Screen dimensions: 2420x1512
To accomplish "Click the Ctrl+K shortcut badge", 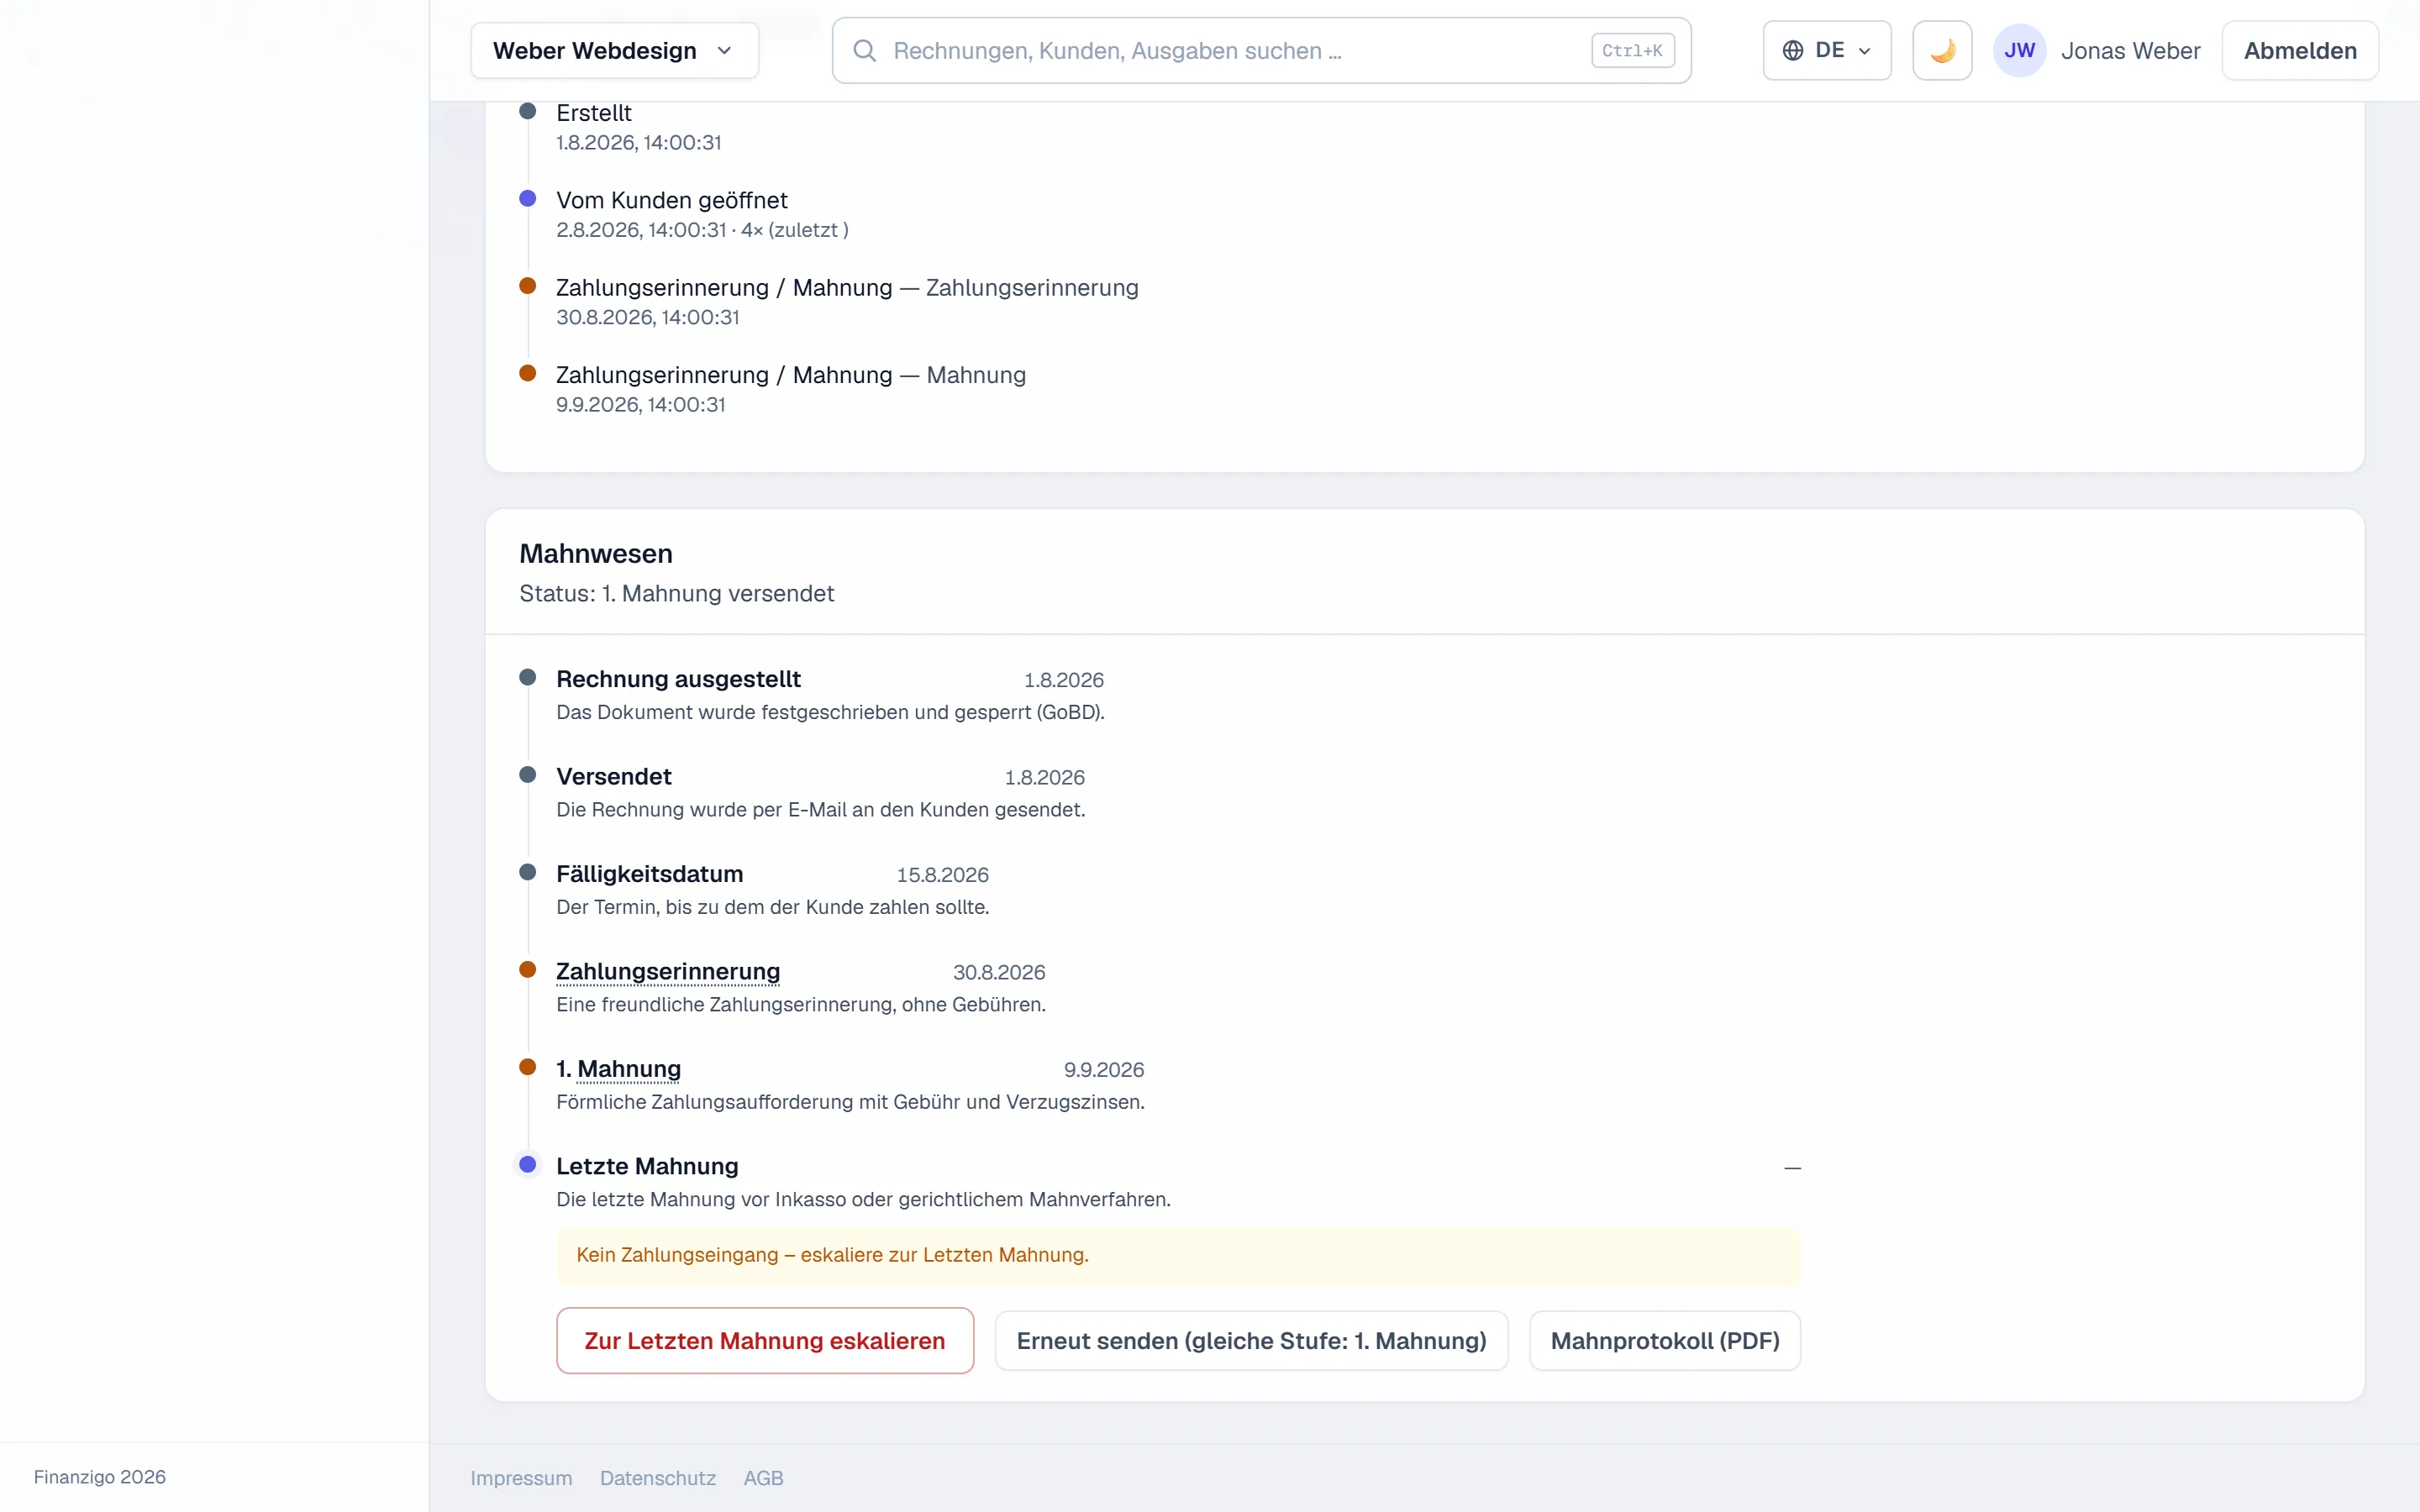I will point(1632,51).
